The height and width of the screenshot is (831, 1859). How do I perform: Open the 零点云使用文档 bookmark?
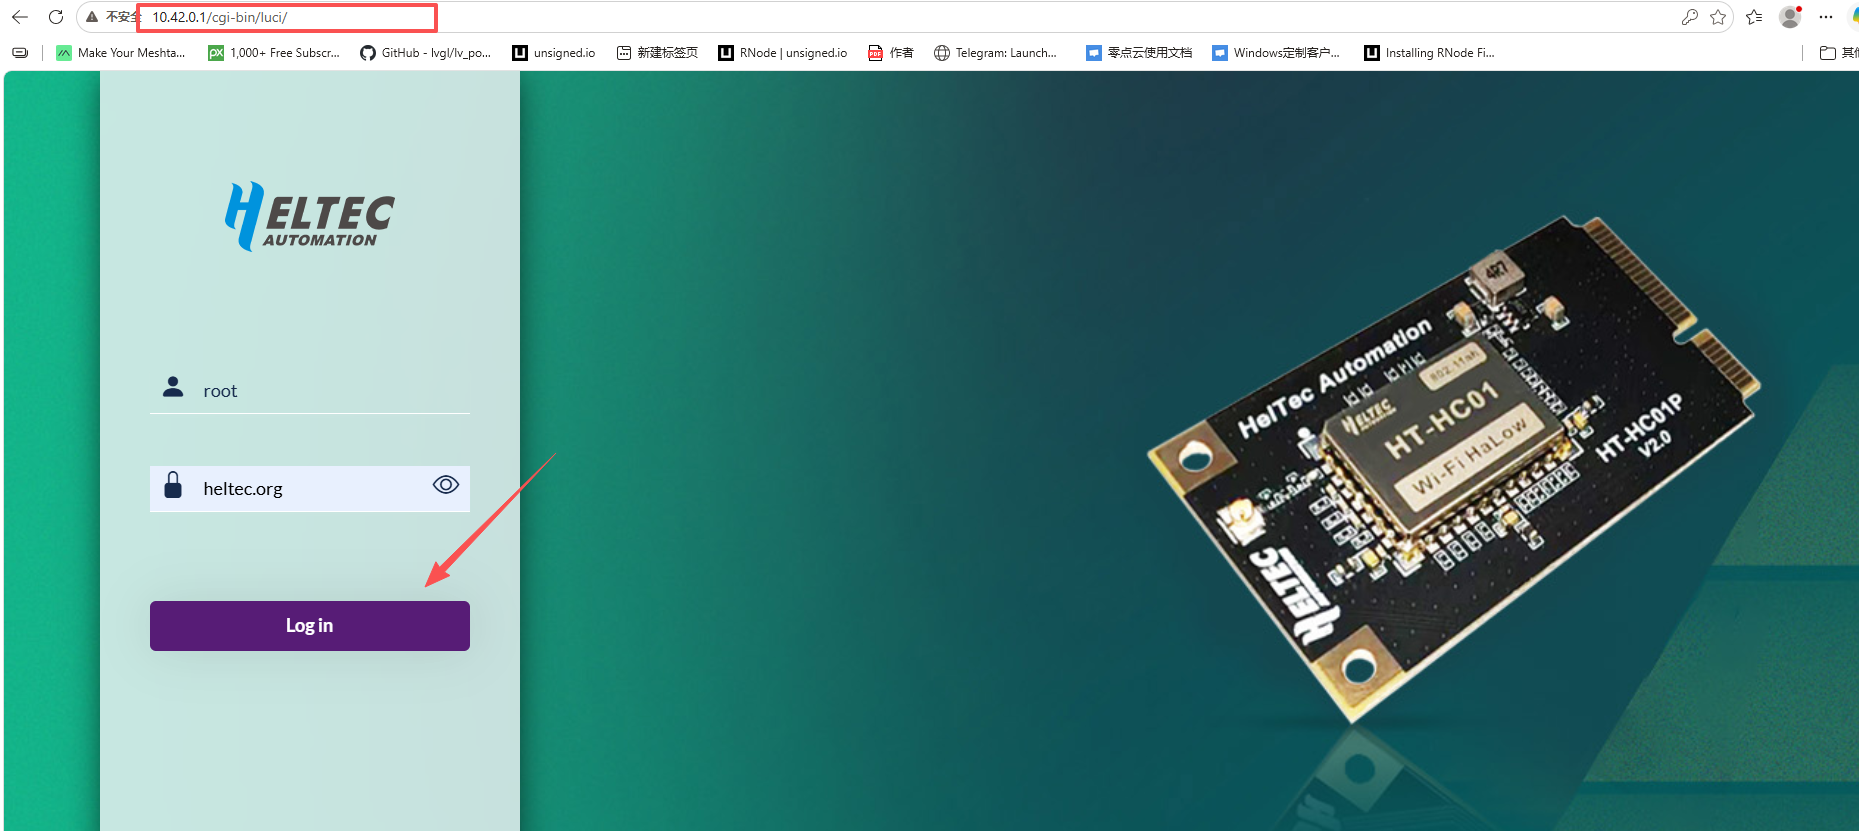(1139, 53)
